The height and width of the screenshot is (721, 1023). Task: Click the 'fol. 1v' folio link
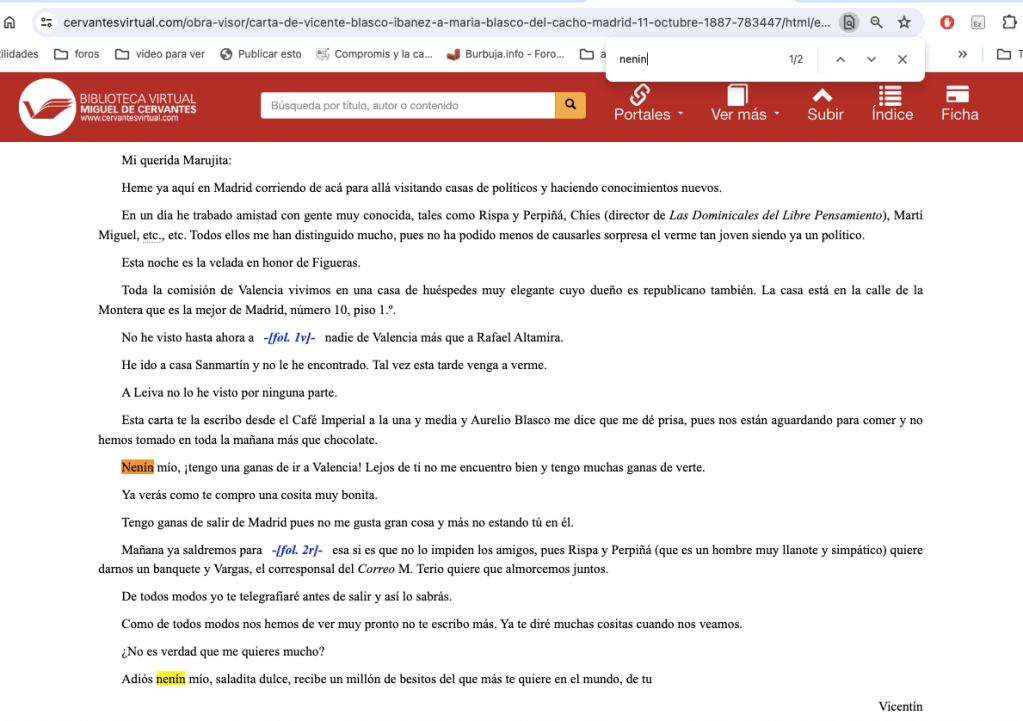[289, 338]
